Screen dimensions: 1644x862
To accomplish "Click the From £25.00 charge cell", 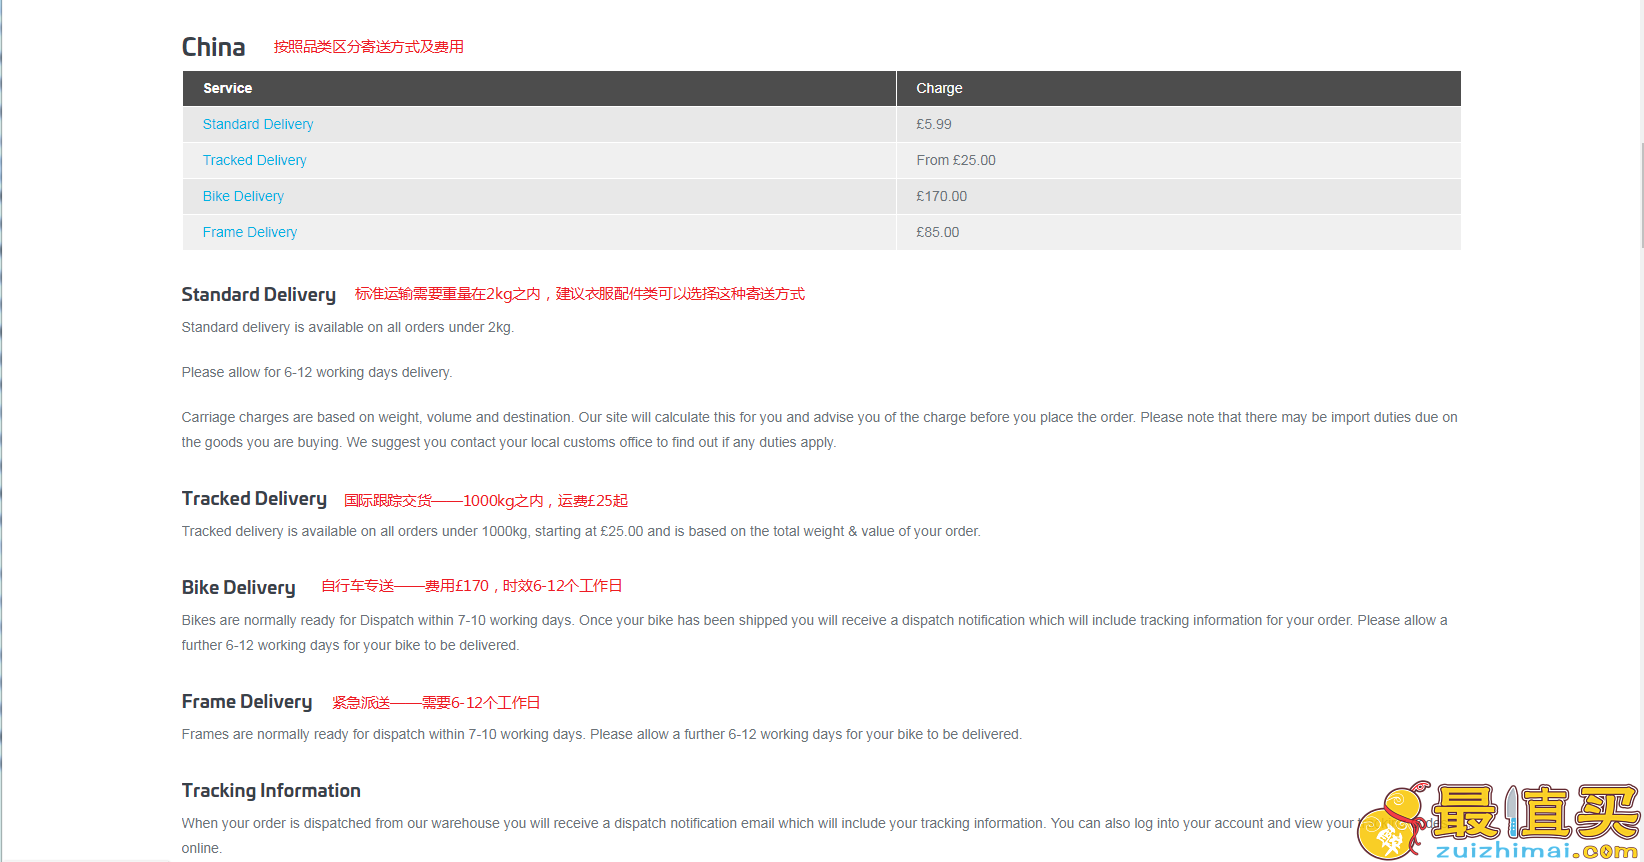I will pyautogui.click(x=1178, y=160).
